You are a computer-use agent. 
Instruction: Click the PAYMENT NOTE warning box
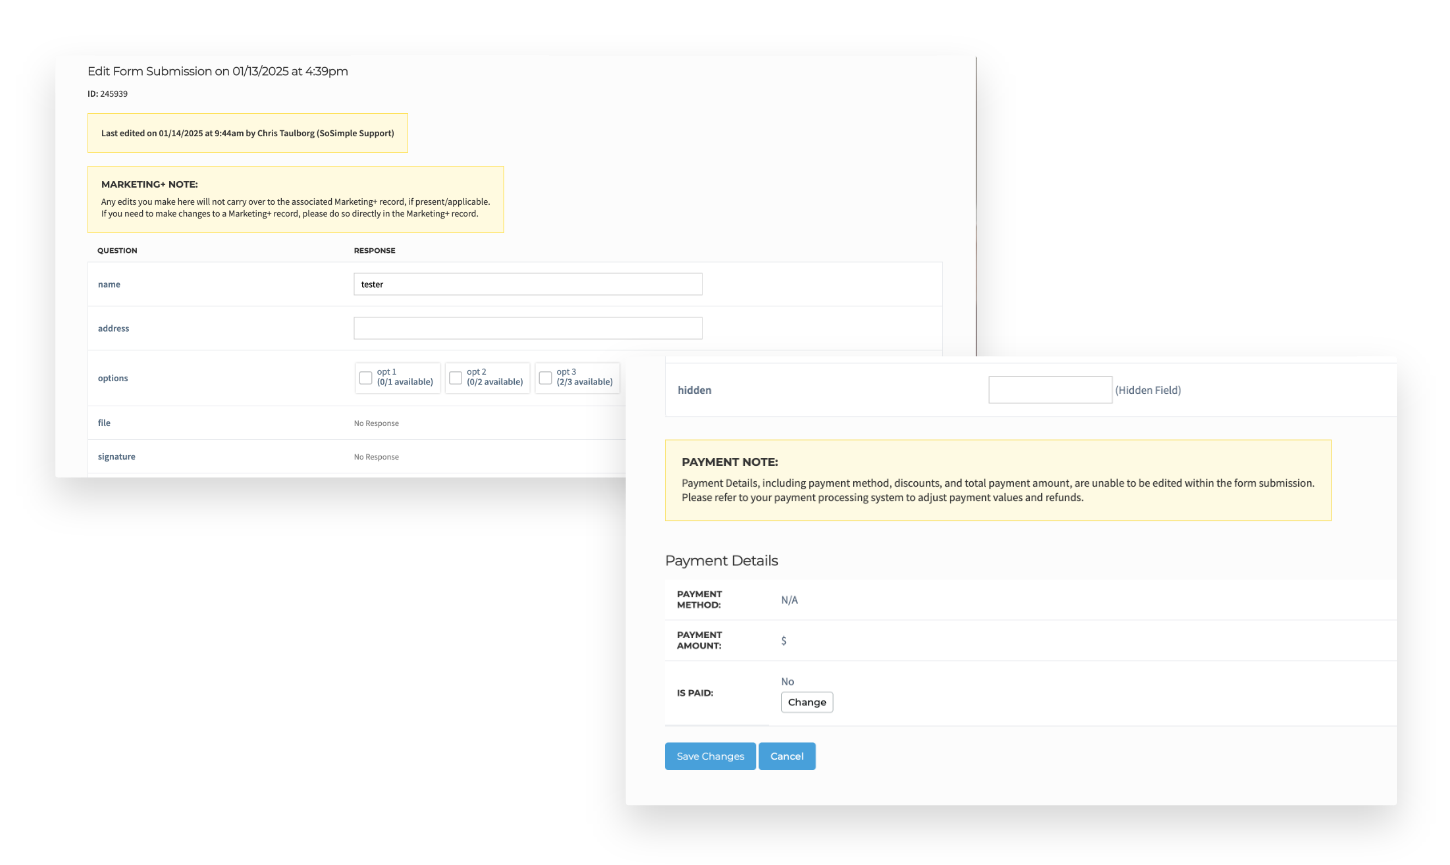pyautogui.click(x=998, y=480)
